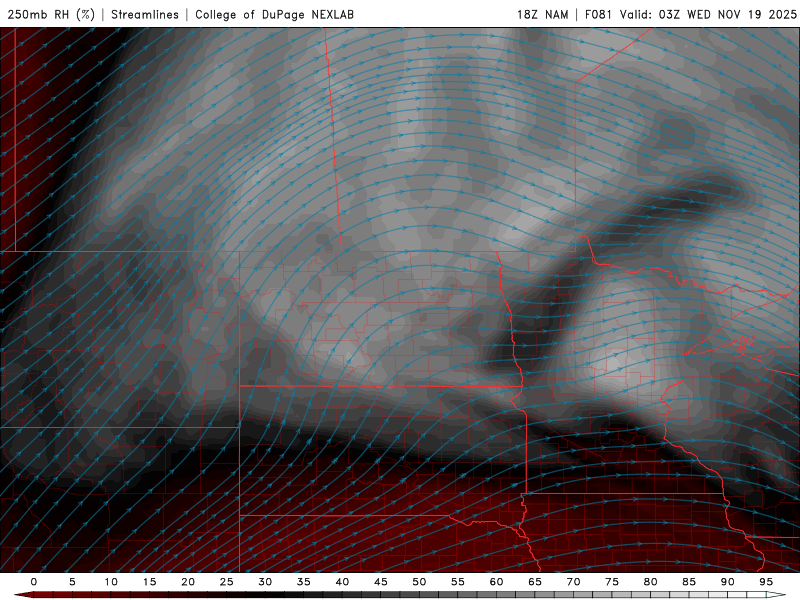Click the "95" value on color scale
The height and width of the screenshot is (600, 800).
click(x=766, y=582)
